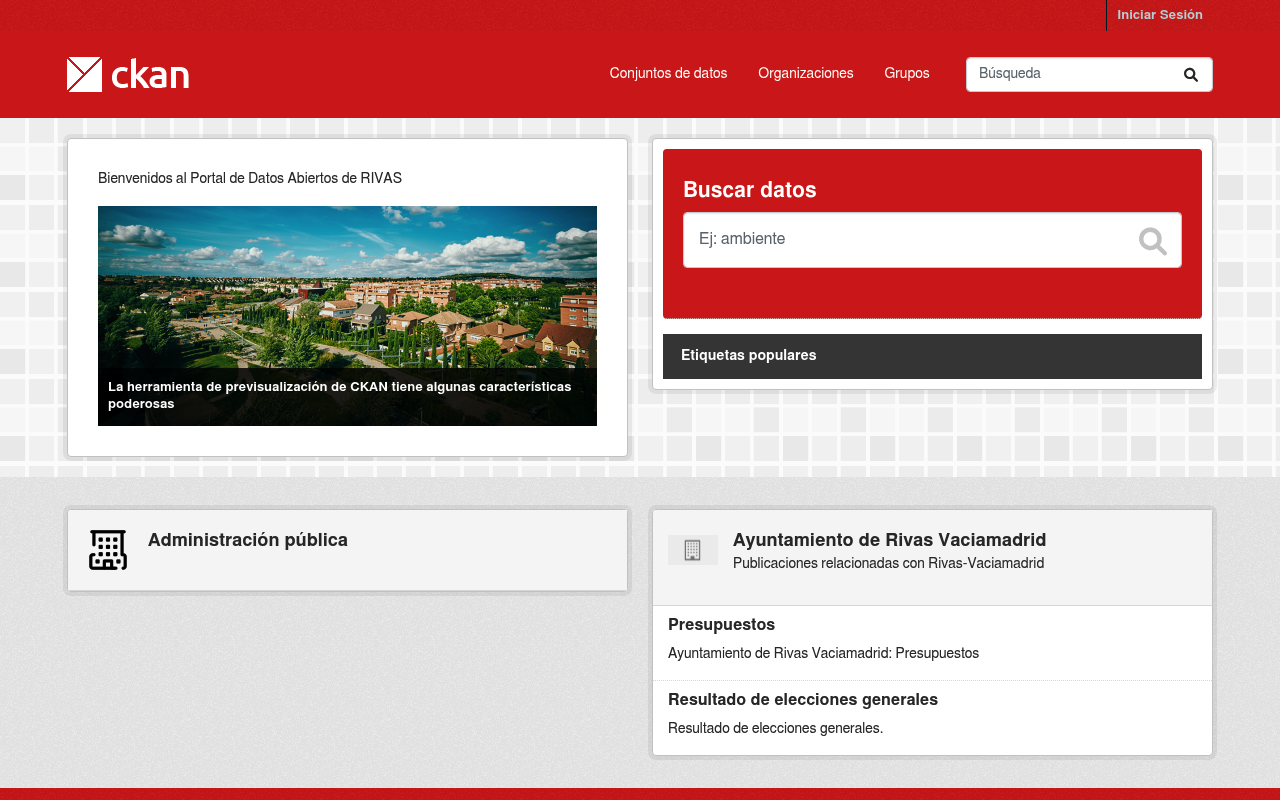Open the Presupuestos dataset
Screen dimensions: 1280x800
point(721,625)
